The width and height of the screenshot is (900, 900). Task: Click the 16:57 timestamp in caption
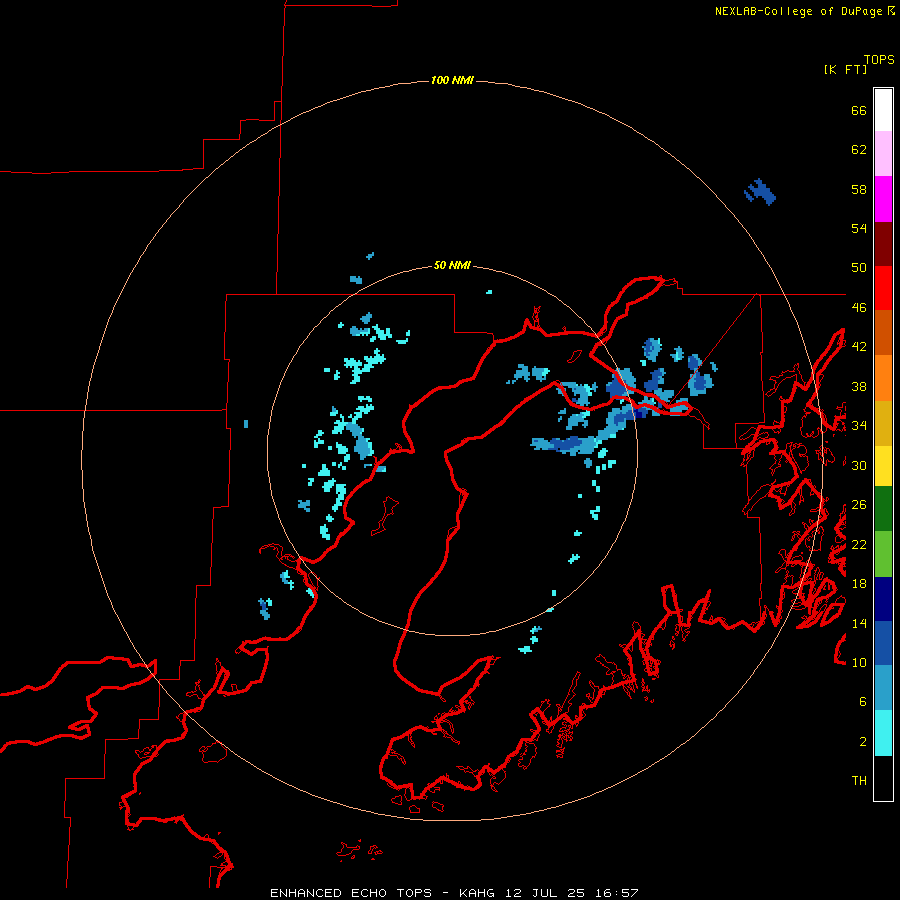tap(615, 893)
